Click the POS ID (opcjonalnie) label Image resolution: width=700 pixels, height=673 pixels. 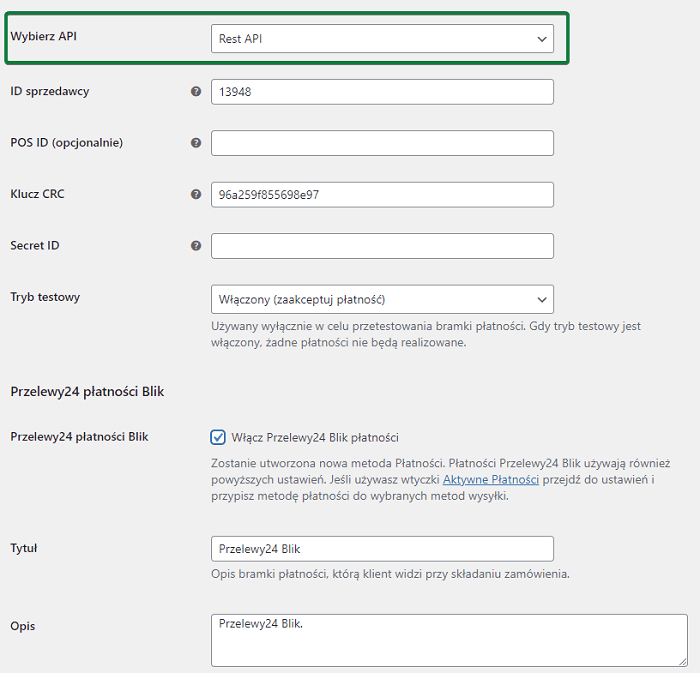click(x=67, y=143)
